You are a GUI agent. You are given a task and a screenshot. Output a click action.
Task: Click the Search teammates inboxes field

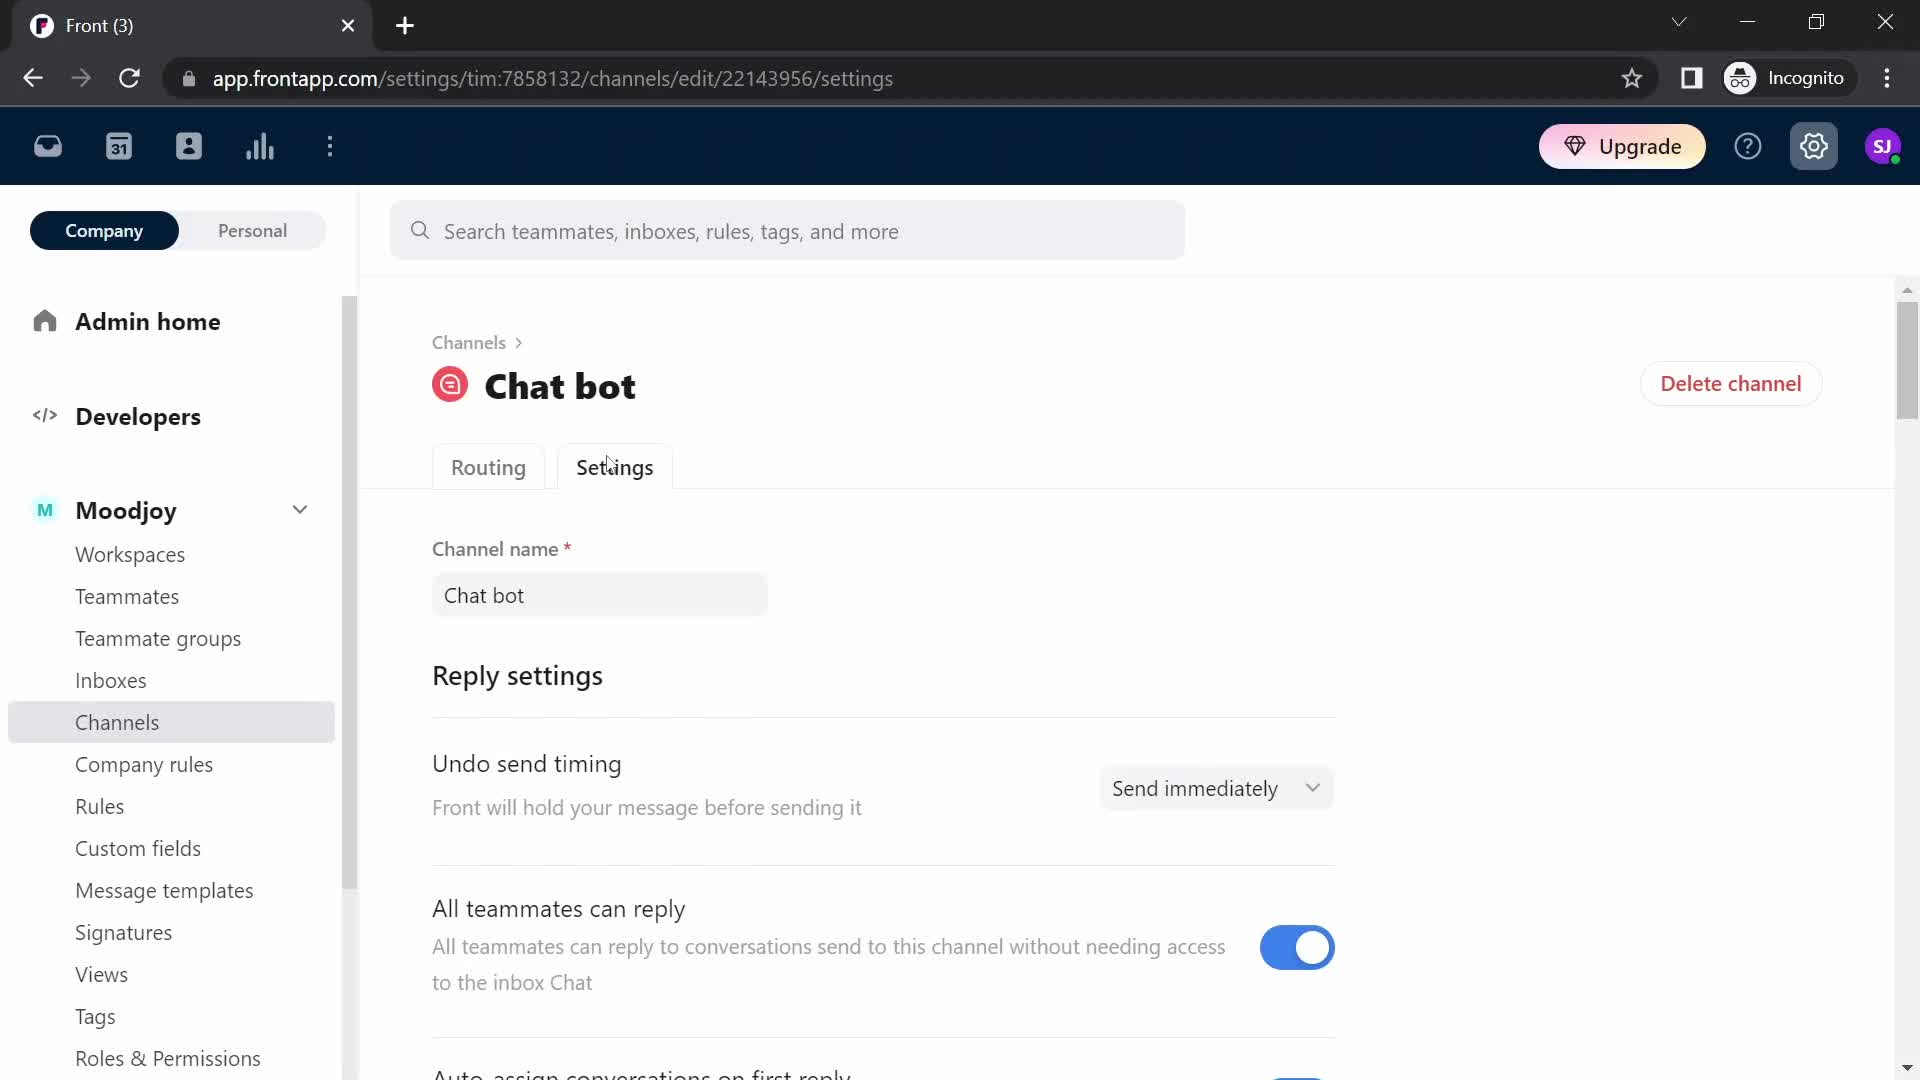point(789,231)
